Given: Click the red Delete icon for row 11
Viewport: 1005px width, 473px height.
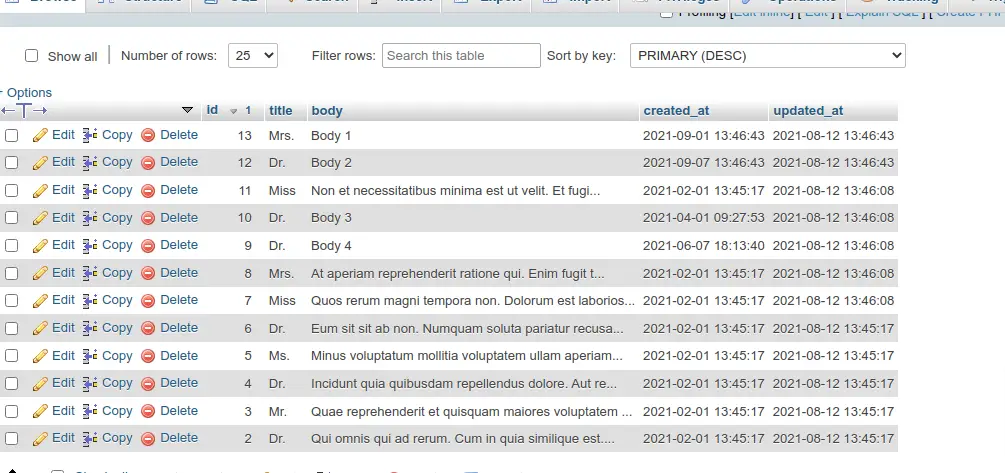Looking at the screenshot, I should coord(148,191).
